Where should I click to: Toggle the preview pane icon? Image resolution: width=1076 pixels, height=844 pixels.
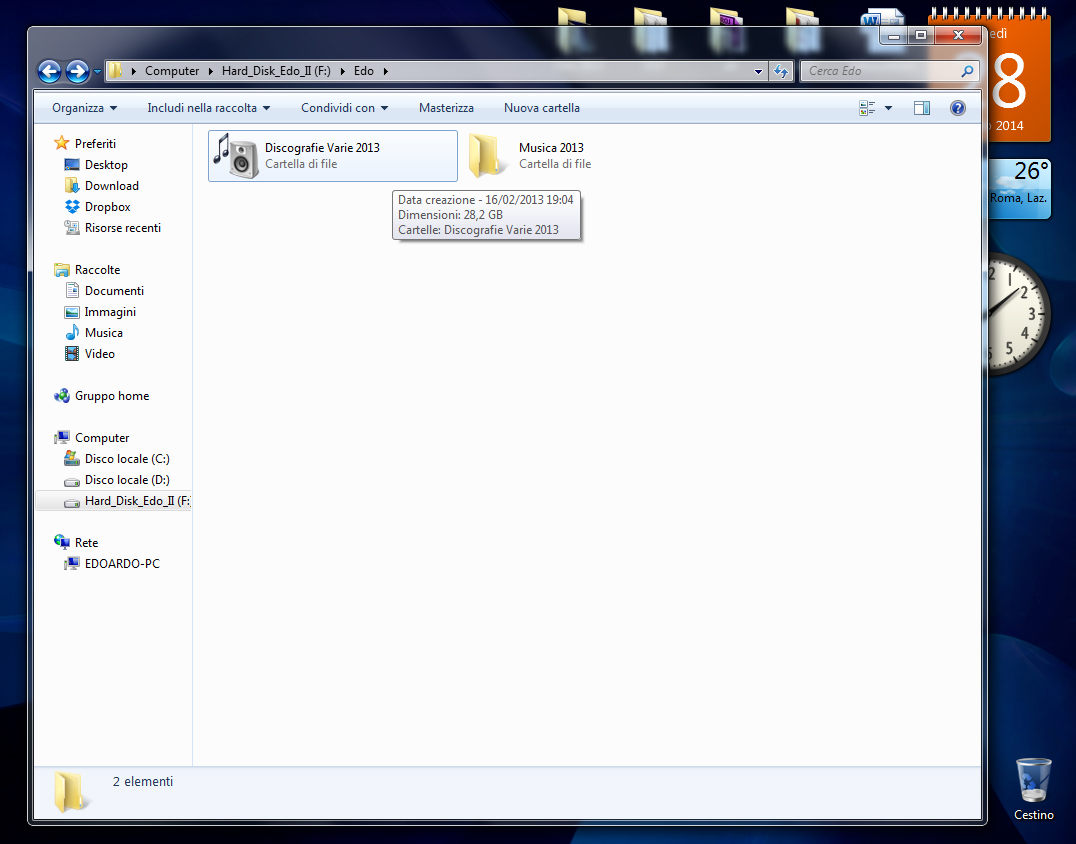(922, 108)
